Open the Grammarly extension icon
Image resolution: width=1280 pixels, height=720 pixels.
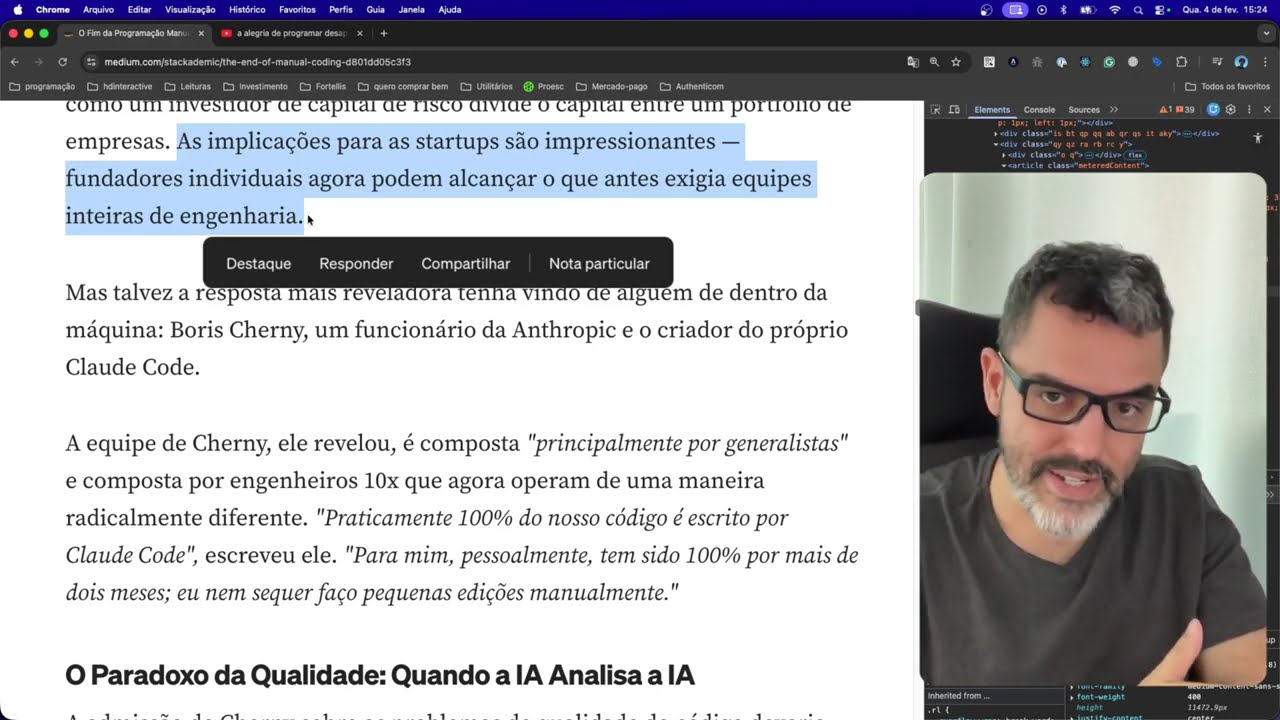coord(1109,62)
